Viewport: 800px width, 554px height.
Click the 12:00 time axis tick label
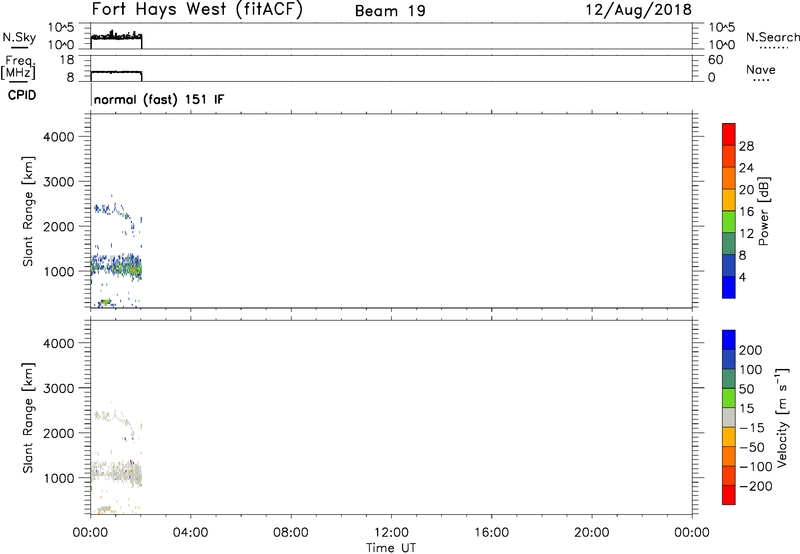(x=390, y=532)
